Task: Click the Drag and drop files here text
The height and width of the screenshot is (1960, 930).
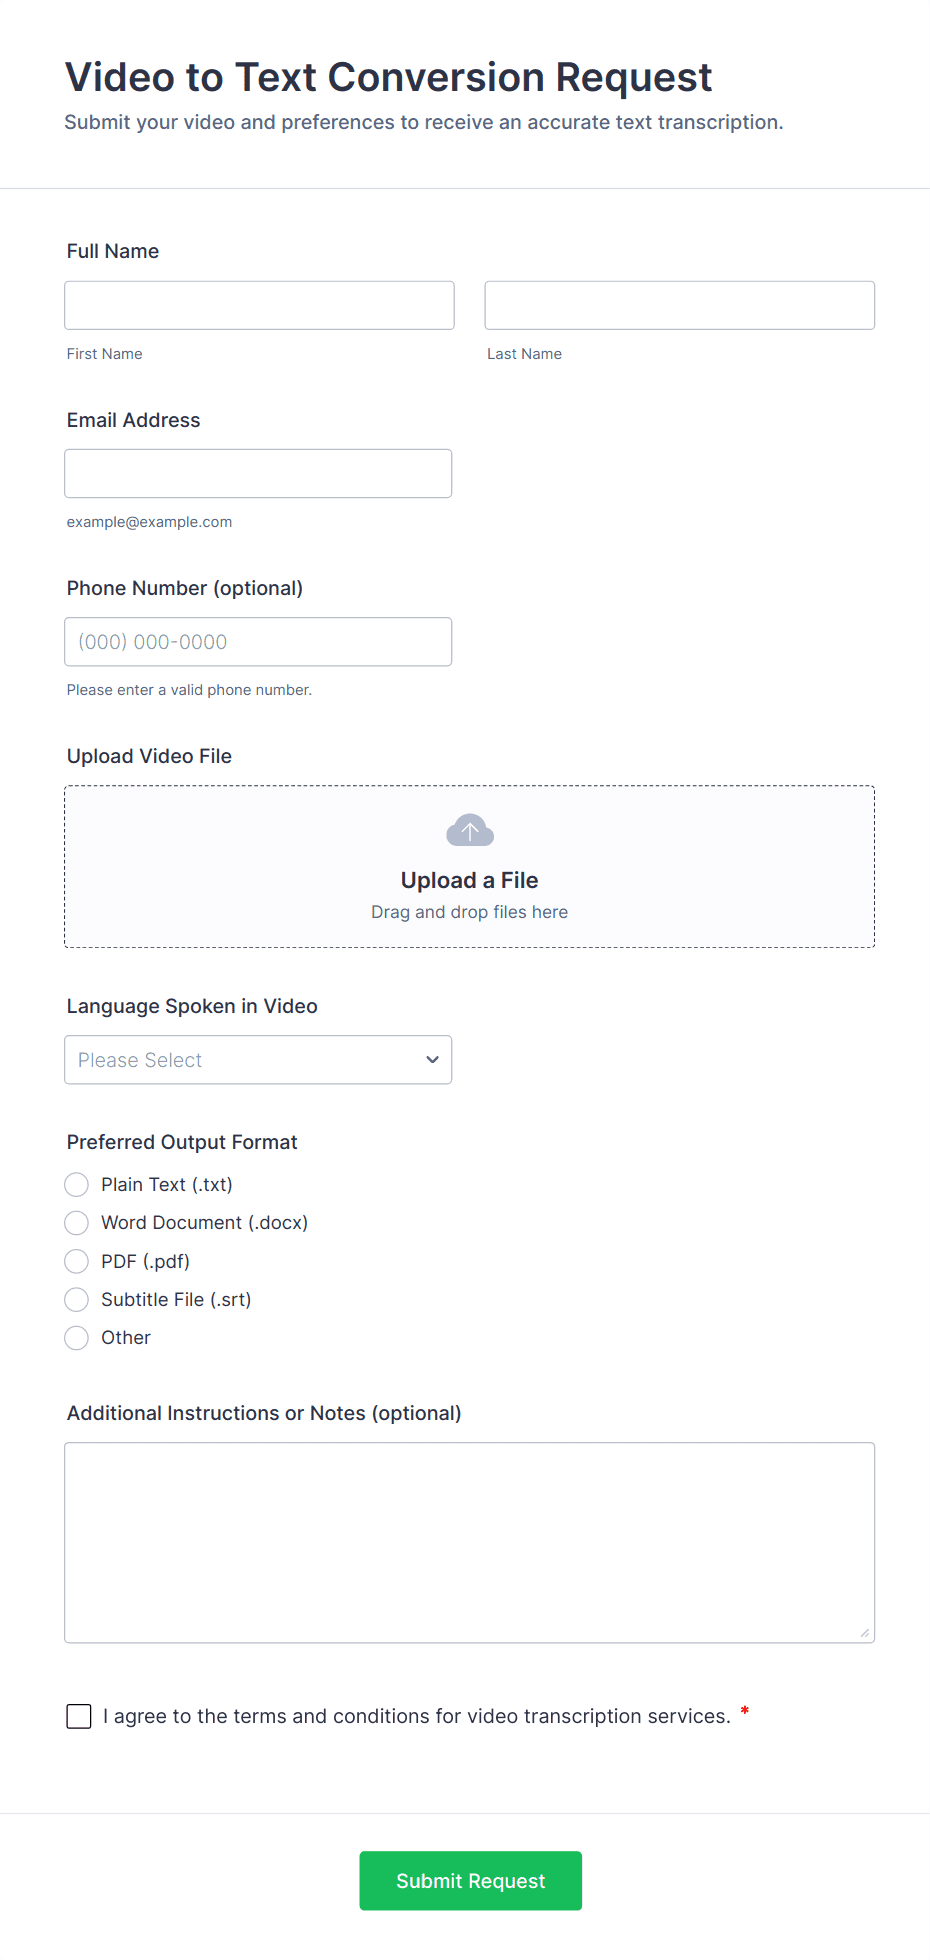Action: click(469, 912)
